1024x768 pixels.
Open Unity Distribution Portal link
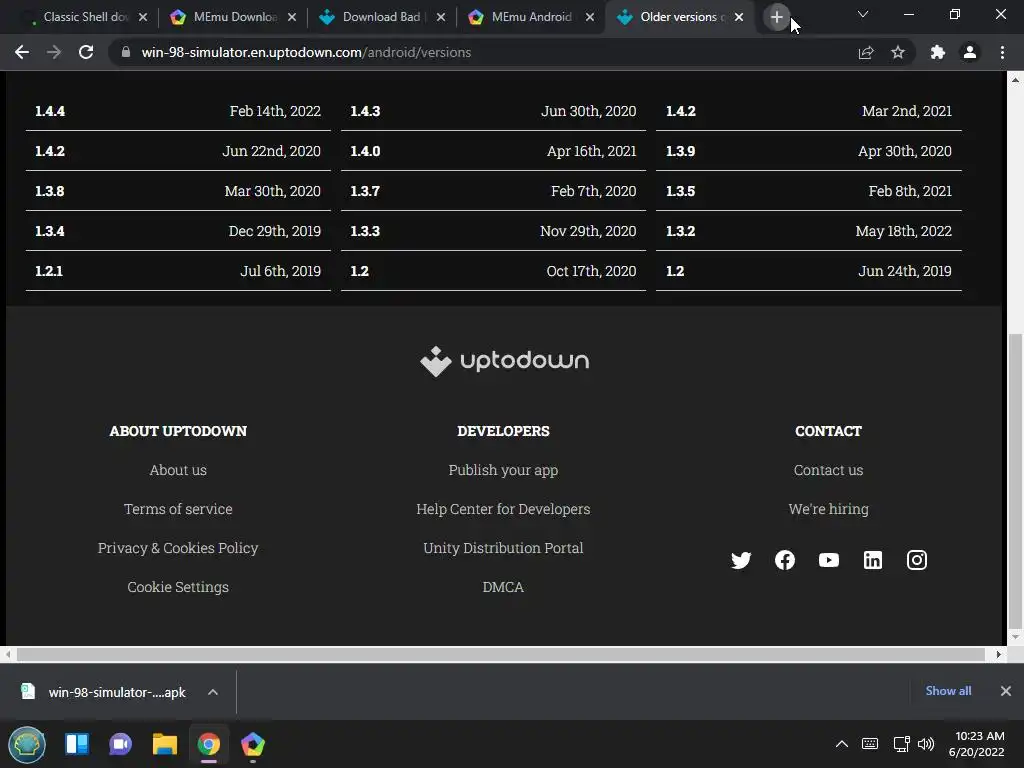tap(503, 549)
